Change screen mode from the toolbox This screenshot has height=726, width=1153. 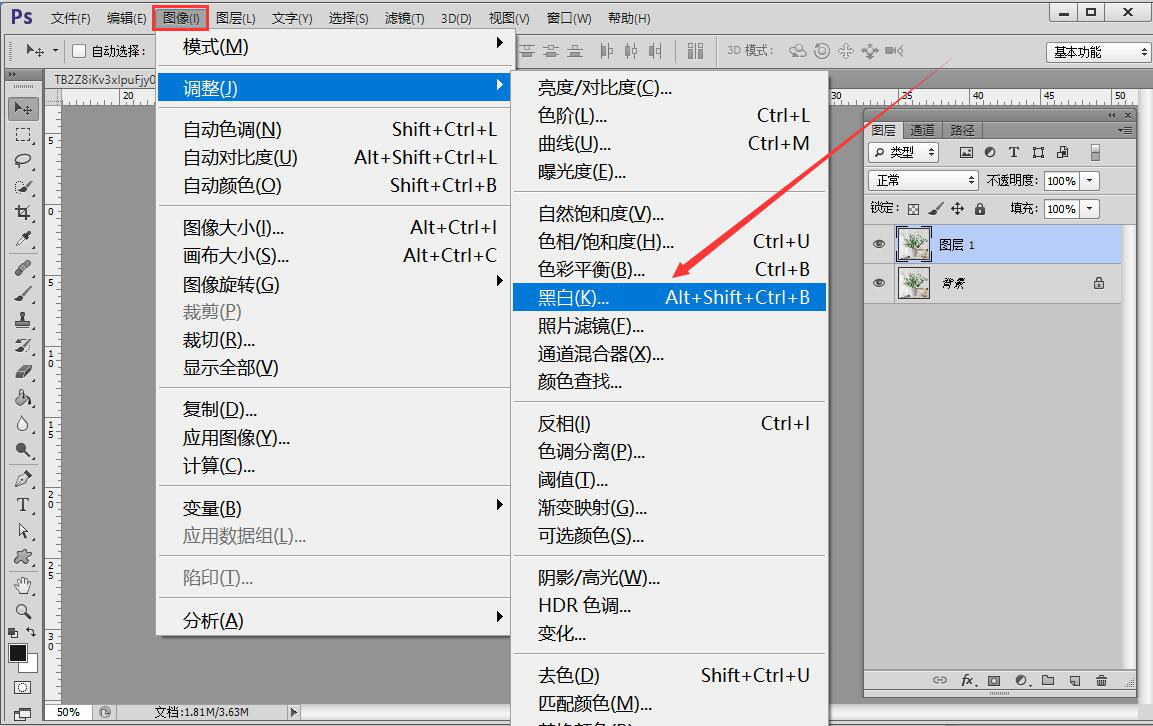[23, 713]
